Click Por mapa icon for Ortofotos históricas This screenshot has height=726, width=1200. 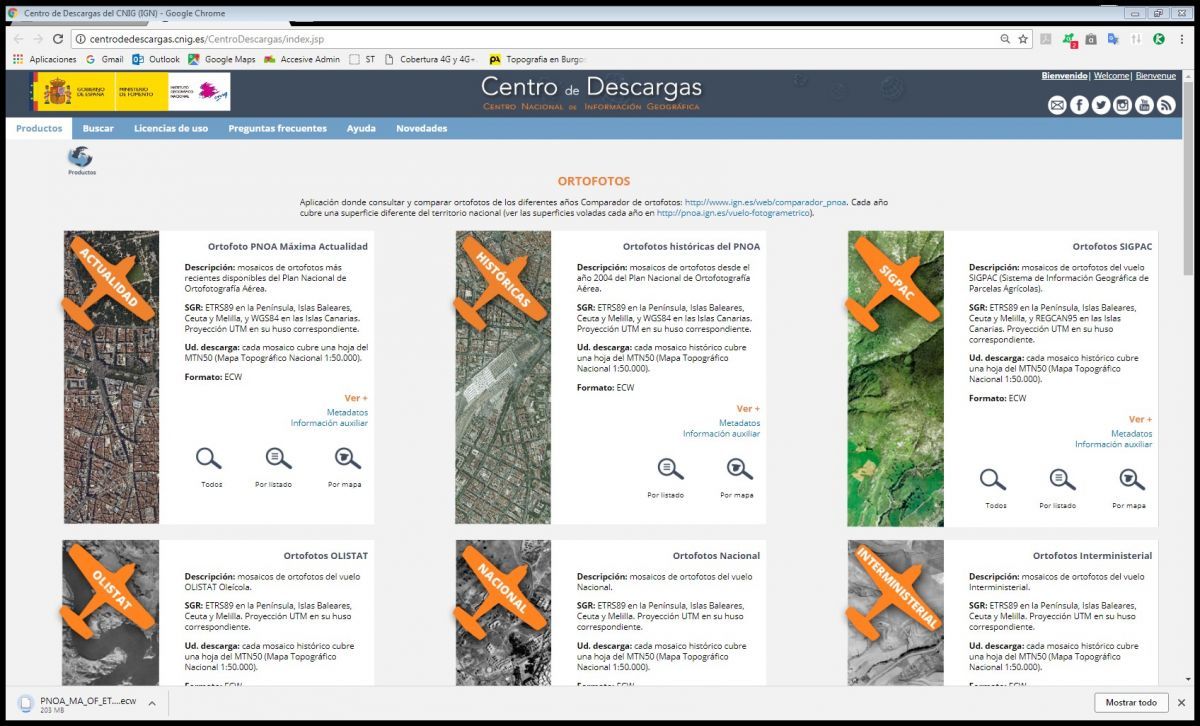739,468
